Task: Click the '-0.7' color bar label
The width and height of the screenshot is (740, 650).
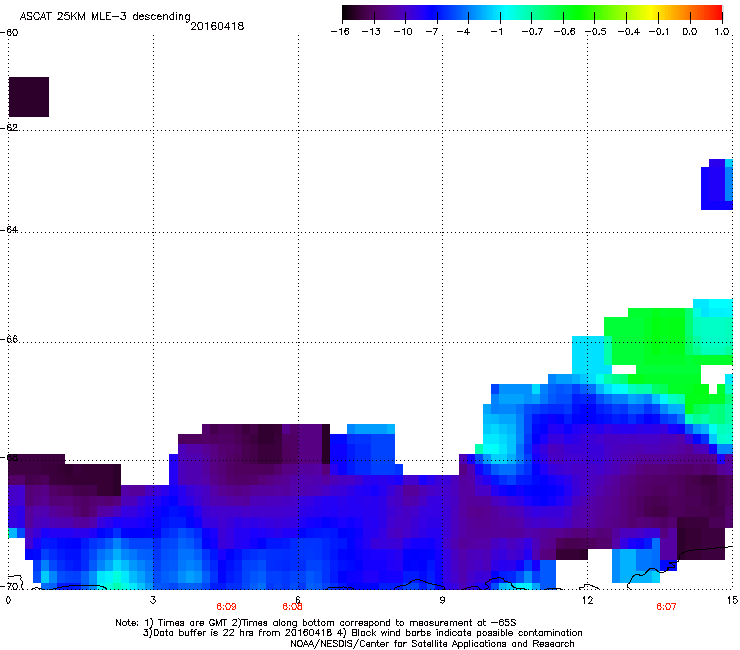Action: click(531, 32)
